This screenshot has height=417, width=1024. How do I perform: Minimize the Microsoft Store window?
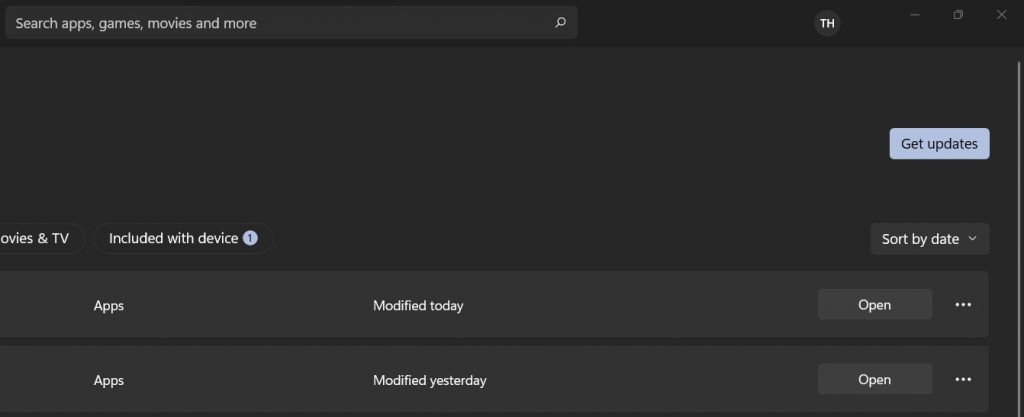(x=914, y=15)
